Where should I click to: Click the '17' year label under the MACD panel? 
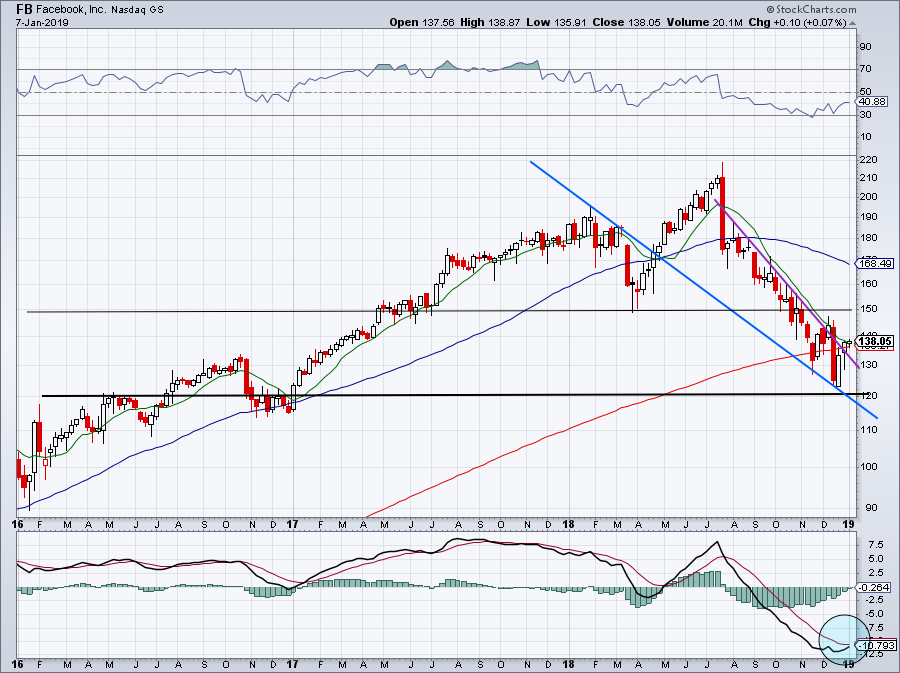pyautogui.click(x=292, y=664)
